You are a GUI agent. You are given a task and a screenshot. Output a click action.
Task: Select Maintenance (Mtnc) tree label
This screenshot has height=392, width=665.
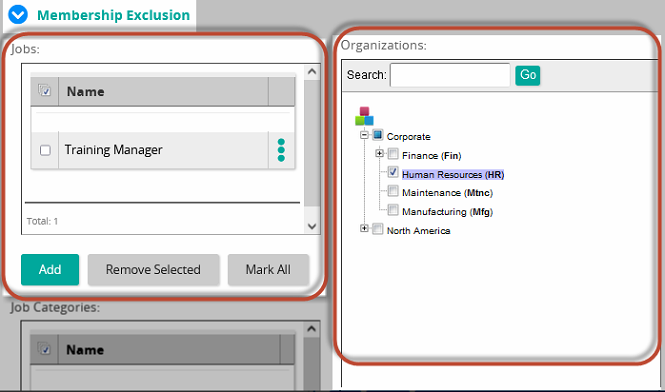447,193
